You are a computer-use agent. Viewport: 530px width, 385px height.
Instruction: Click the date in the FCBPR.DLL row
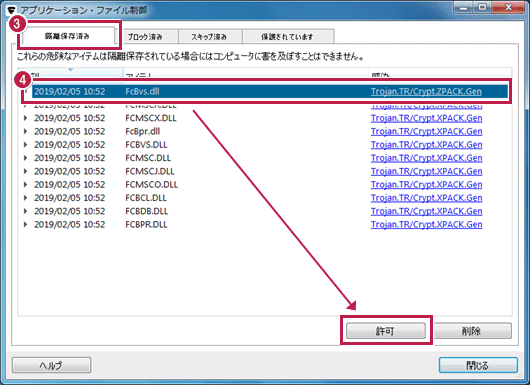70,224
